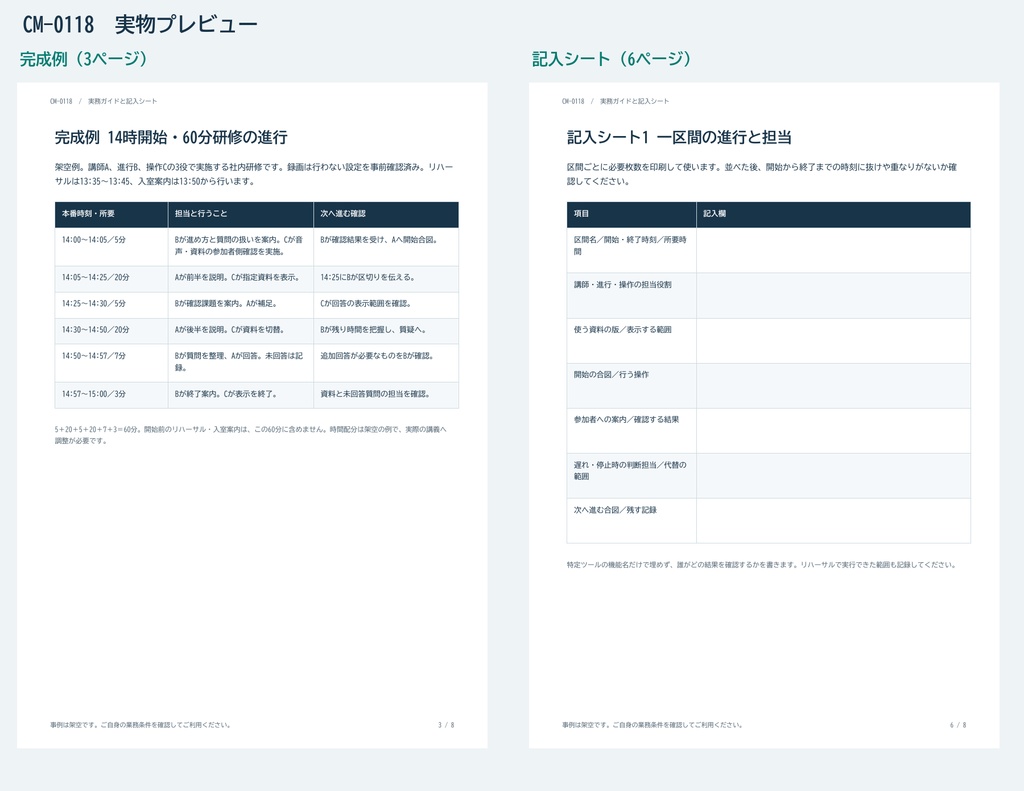This screenshot has width=1024, height=791.
Task: Click the '3 / 8' page number
Action: click(x=446, y=725)
